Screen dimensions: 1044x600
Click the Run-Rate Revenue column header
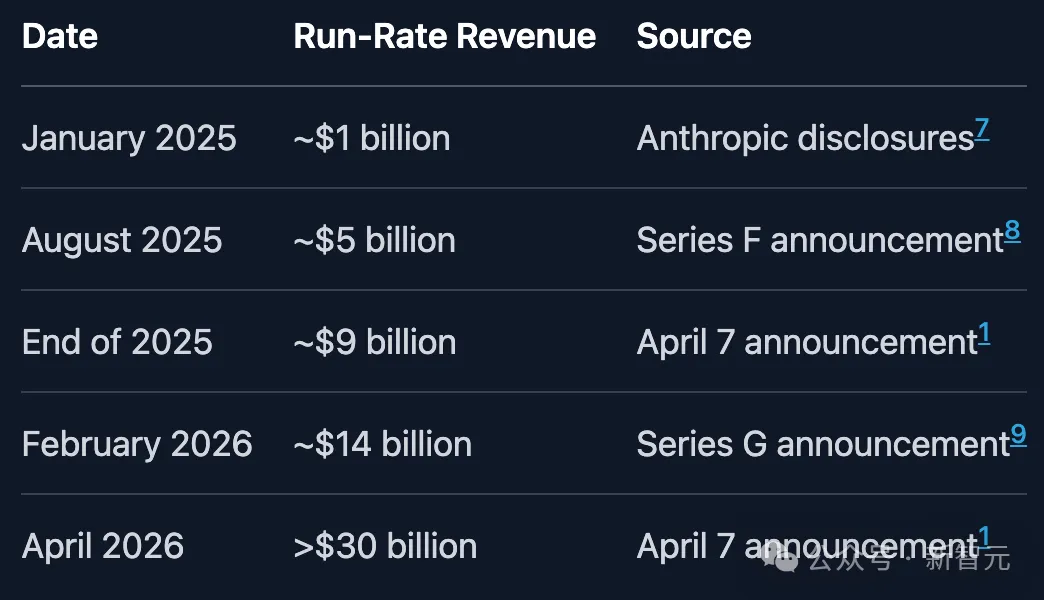click(x=445, y=36)
